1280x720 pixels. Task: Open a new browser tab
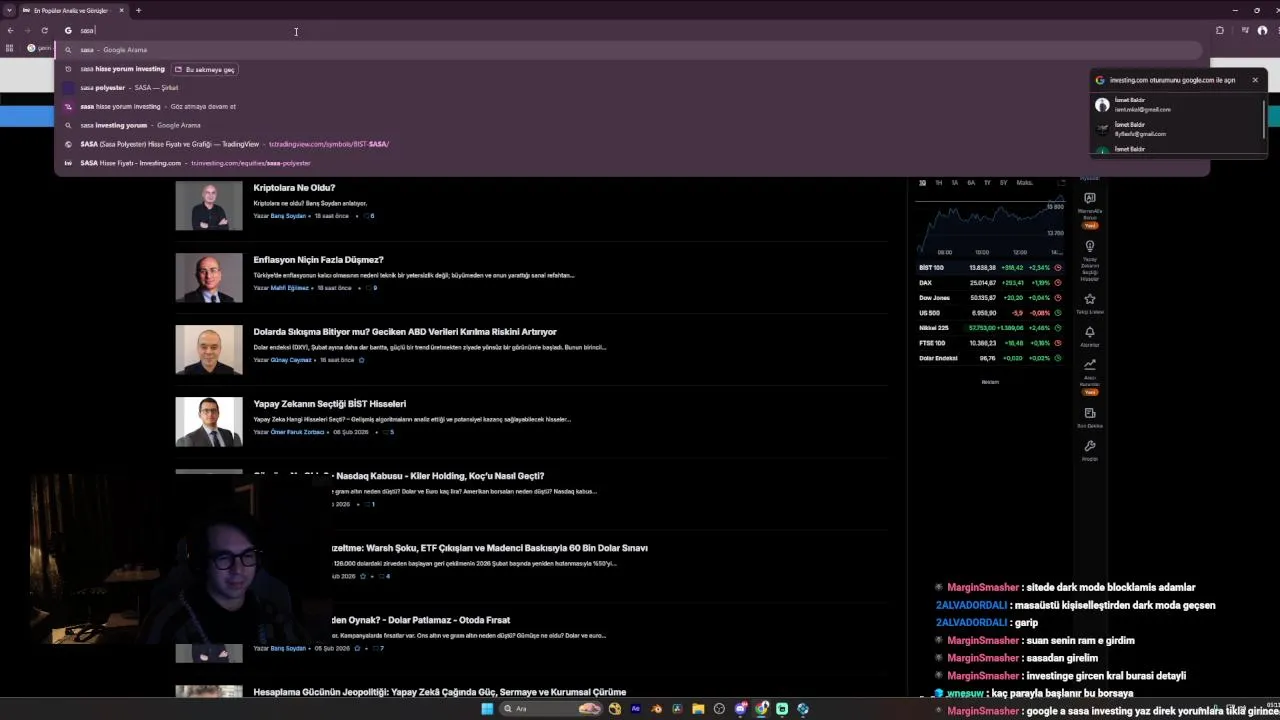(138, 10)
